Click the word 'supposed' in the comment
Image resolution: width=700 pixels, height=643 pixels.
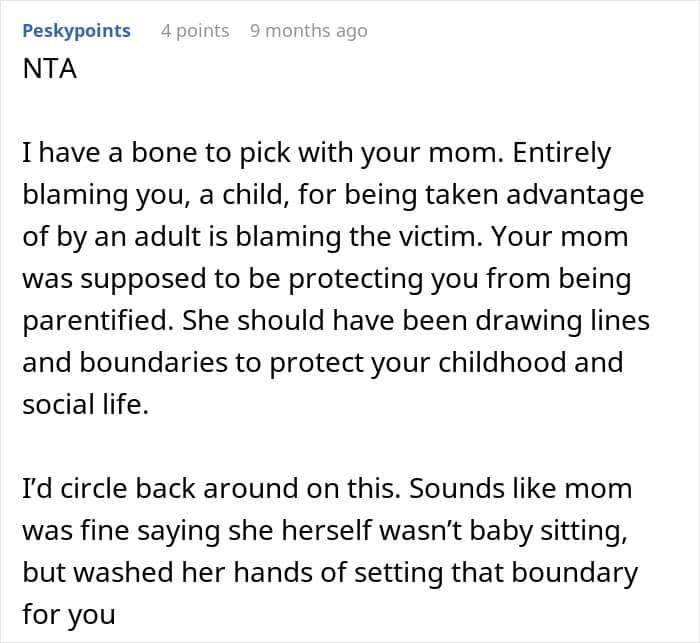click(143, 280)
